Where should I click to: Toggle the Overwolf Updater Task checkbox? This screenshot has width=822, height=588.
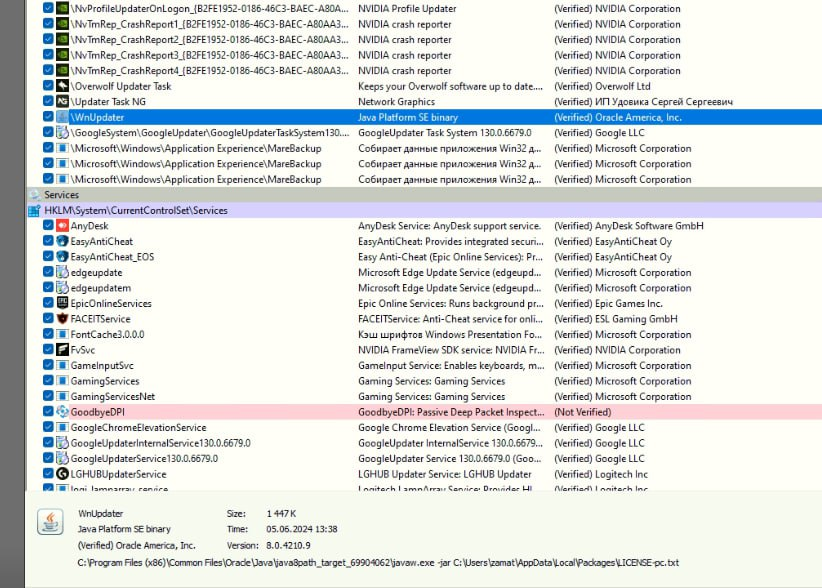click(x=48, y=86)
